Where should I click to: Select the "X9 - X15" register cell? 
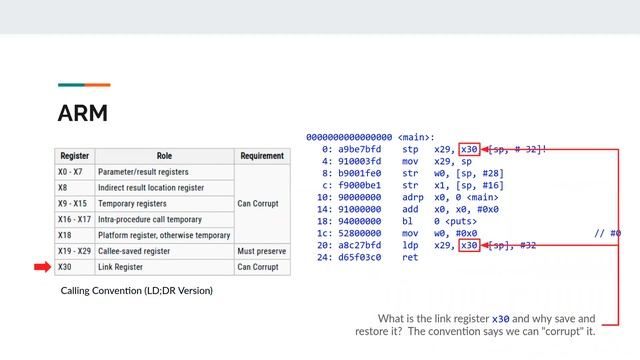click(x=75, y=204)
